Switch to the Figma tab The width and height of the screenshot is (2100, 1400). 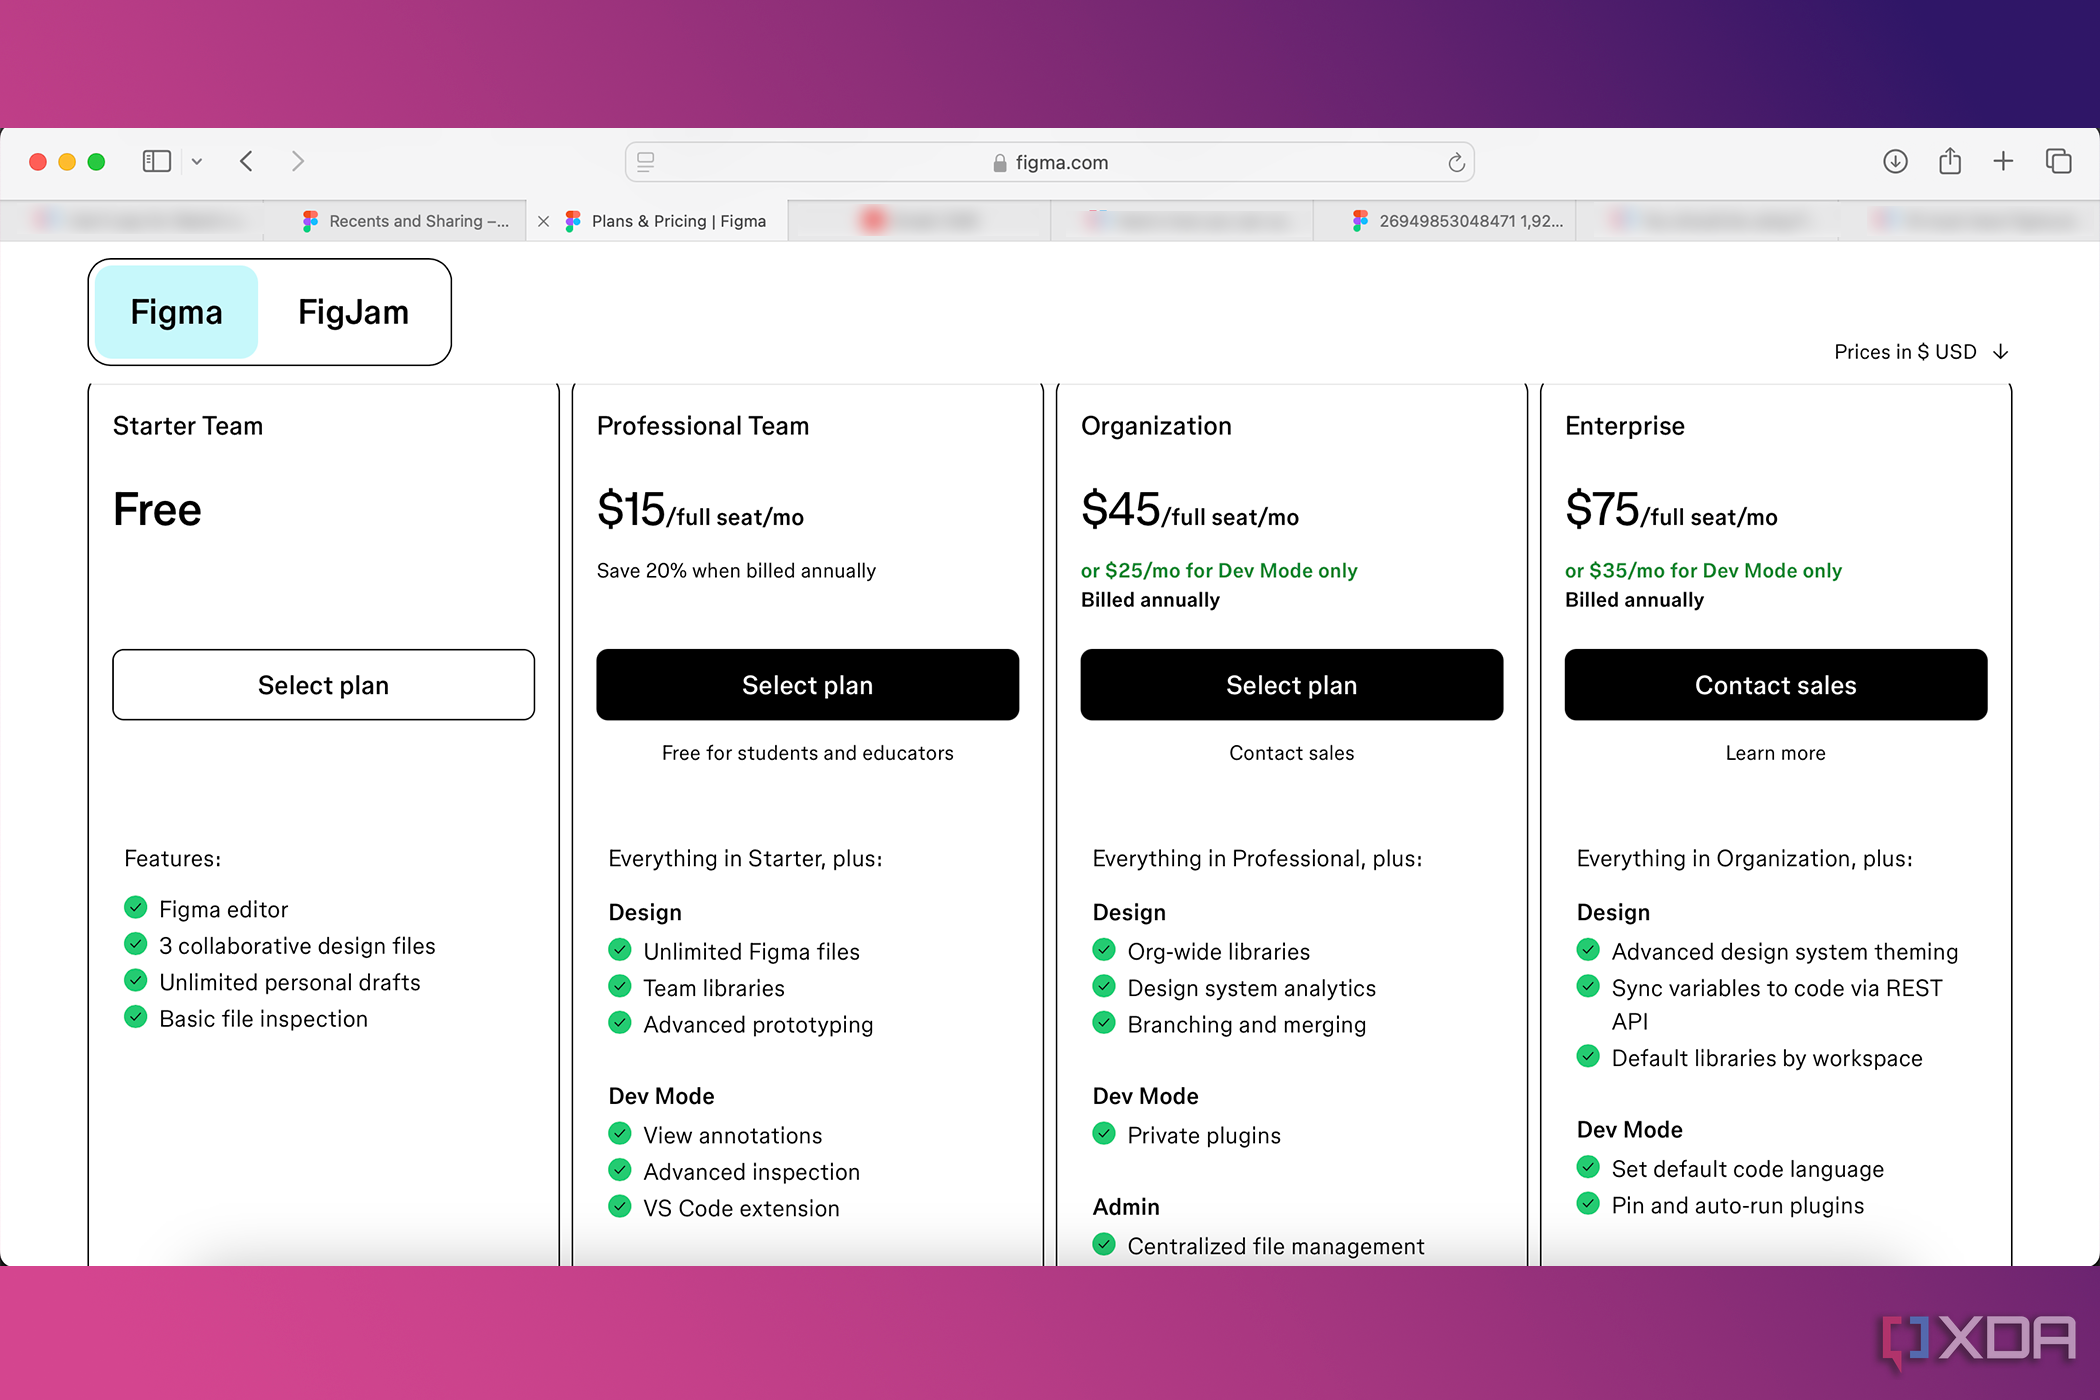pos(175,311)
